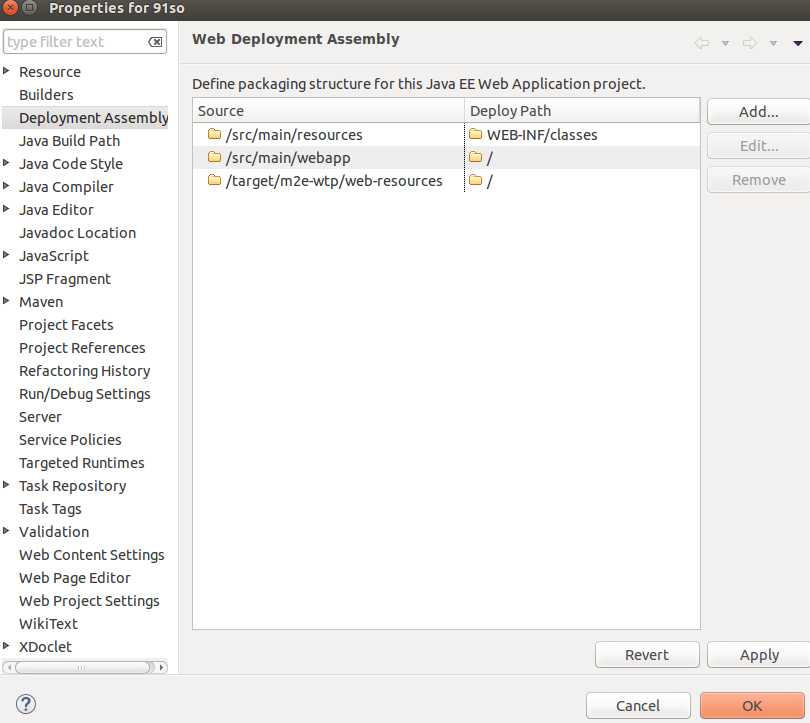Screen dimensions: 810x723
Task: Expand the Maven tree node
Action: [x=8, y=301]
